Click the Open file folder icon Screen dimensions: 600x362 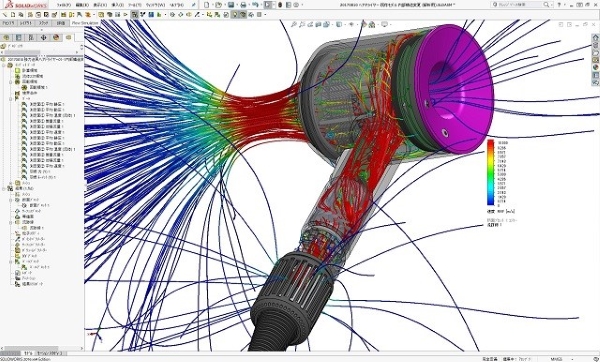[x=218, y=5]
